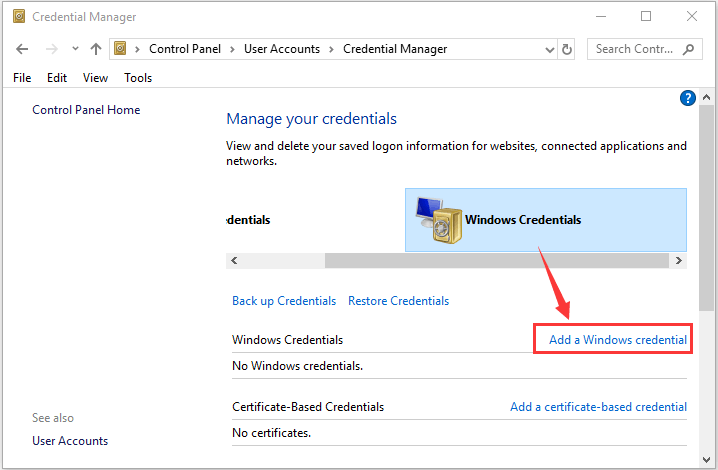
Task: Click the 'No certificates.' text
Action: (272, 433)
